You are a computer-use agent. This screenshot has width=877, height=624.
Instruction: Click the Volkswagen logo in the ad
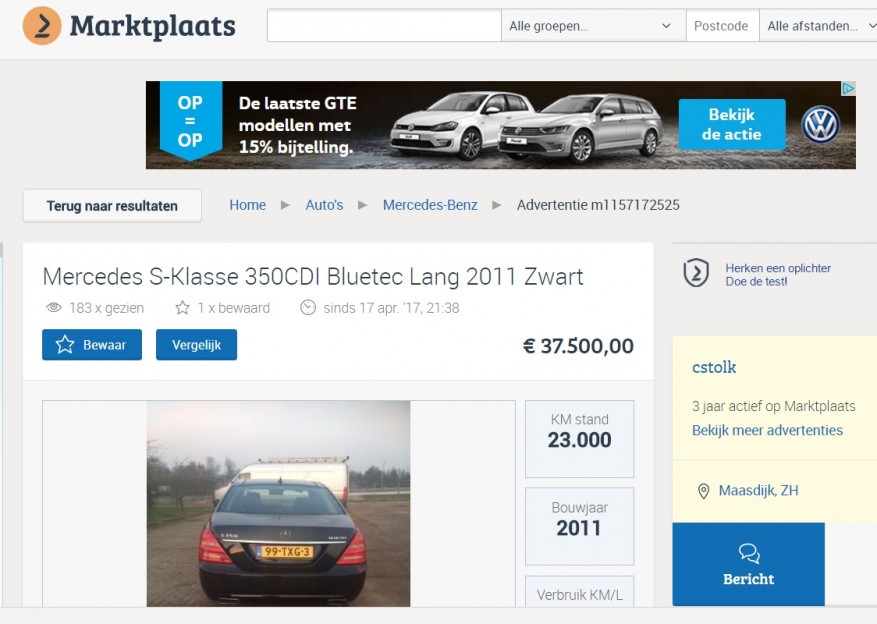821,125
